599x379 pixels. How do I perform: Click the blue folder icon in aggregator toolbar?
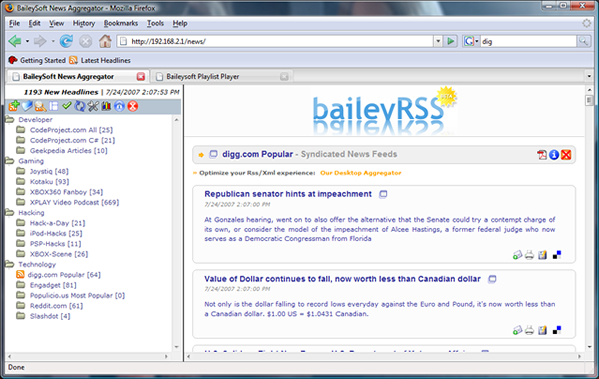(27, 106)
